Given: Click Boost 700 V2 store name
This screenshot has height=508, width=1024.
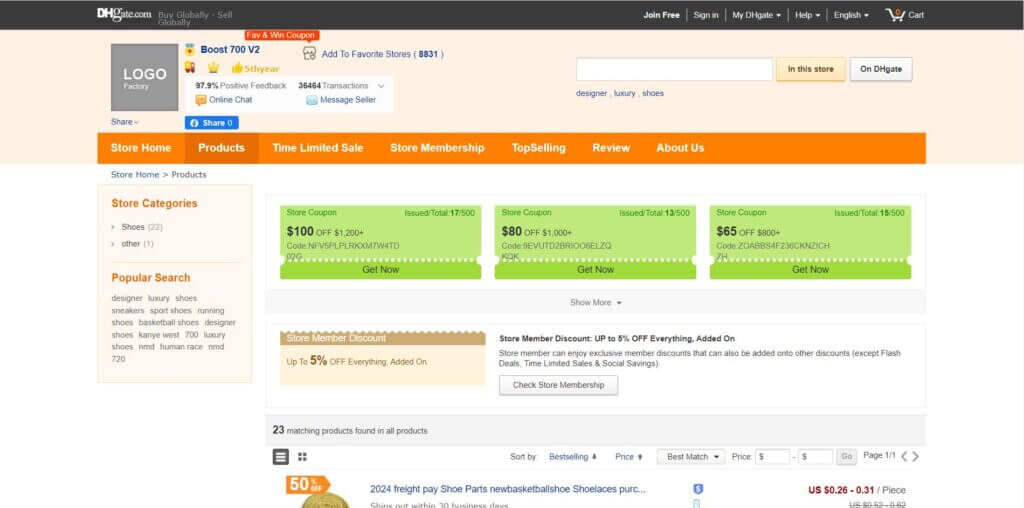Looking at the screenshot, I should [x=230, y=50].
